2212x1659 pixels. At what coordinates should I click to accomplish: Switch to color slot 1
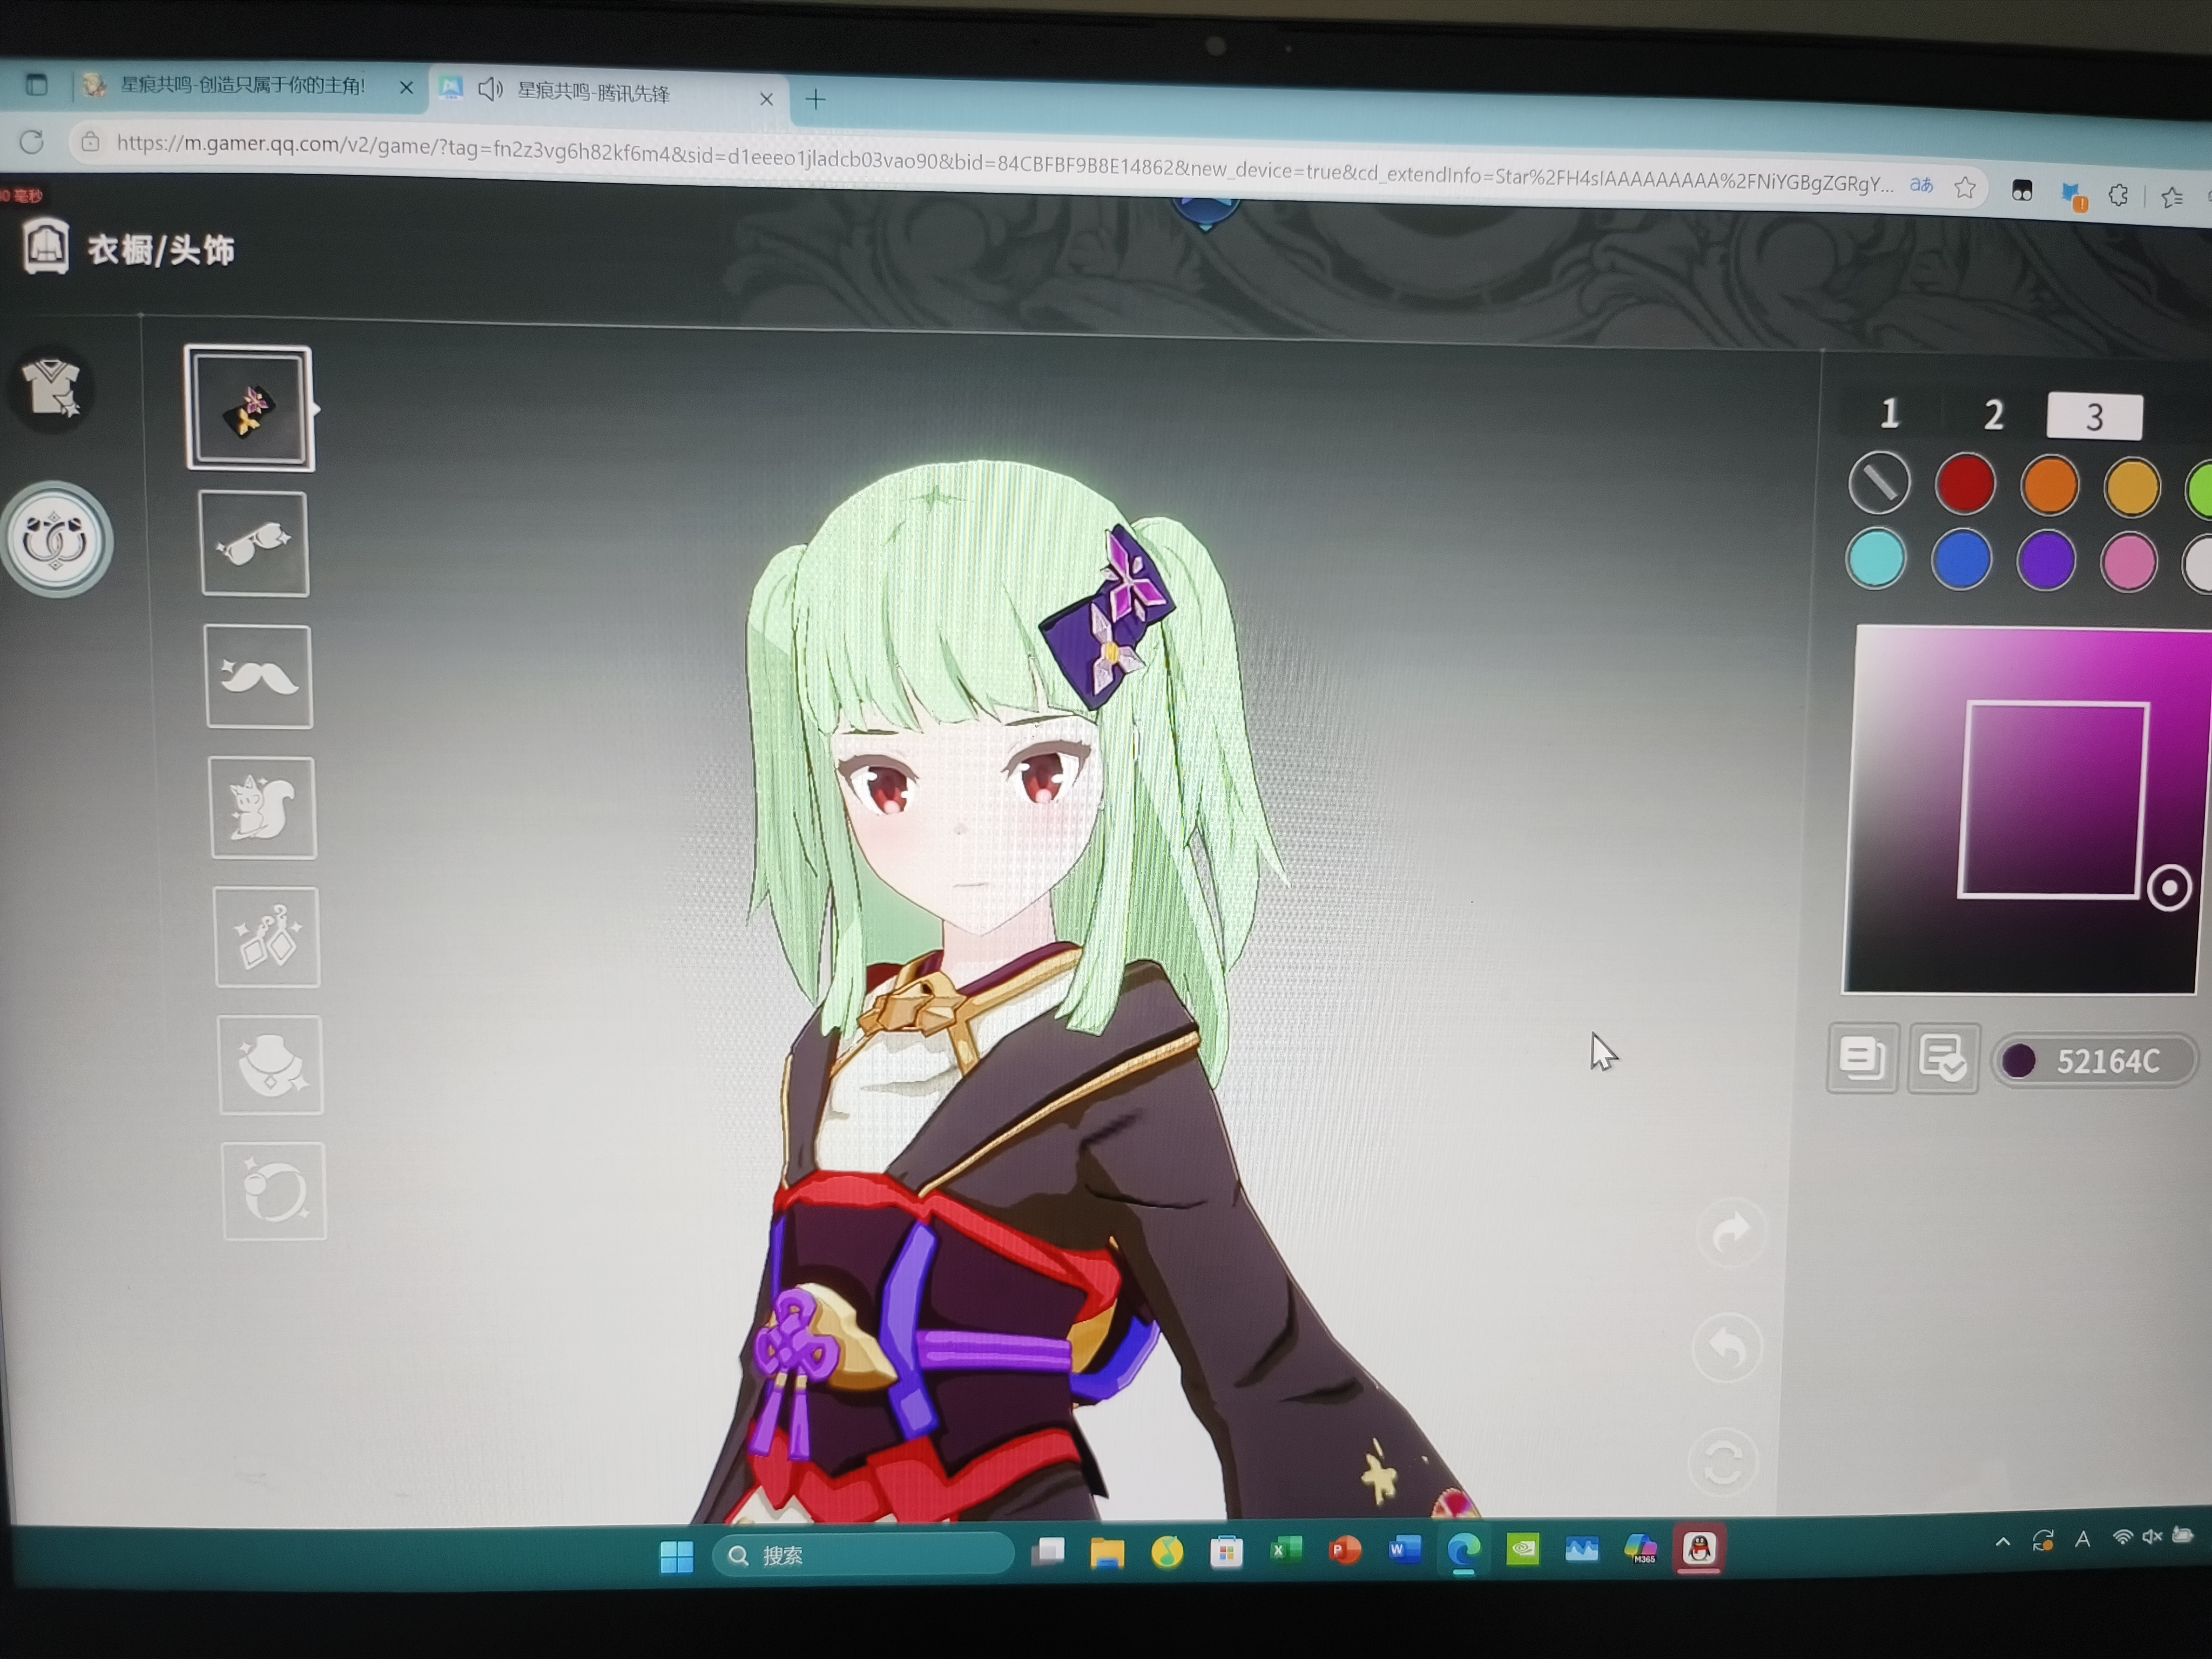1889,413
